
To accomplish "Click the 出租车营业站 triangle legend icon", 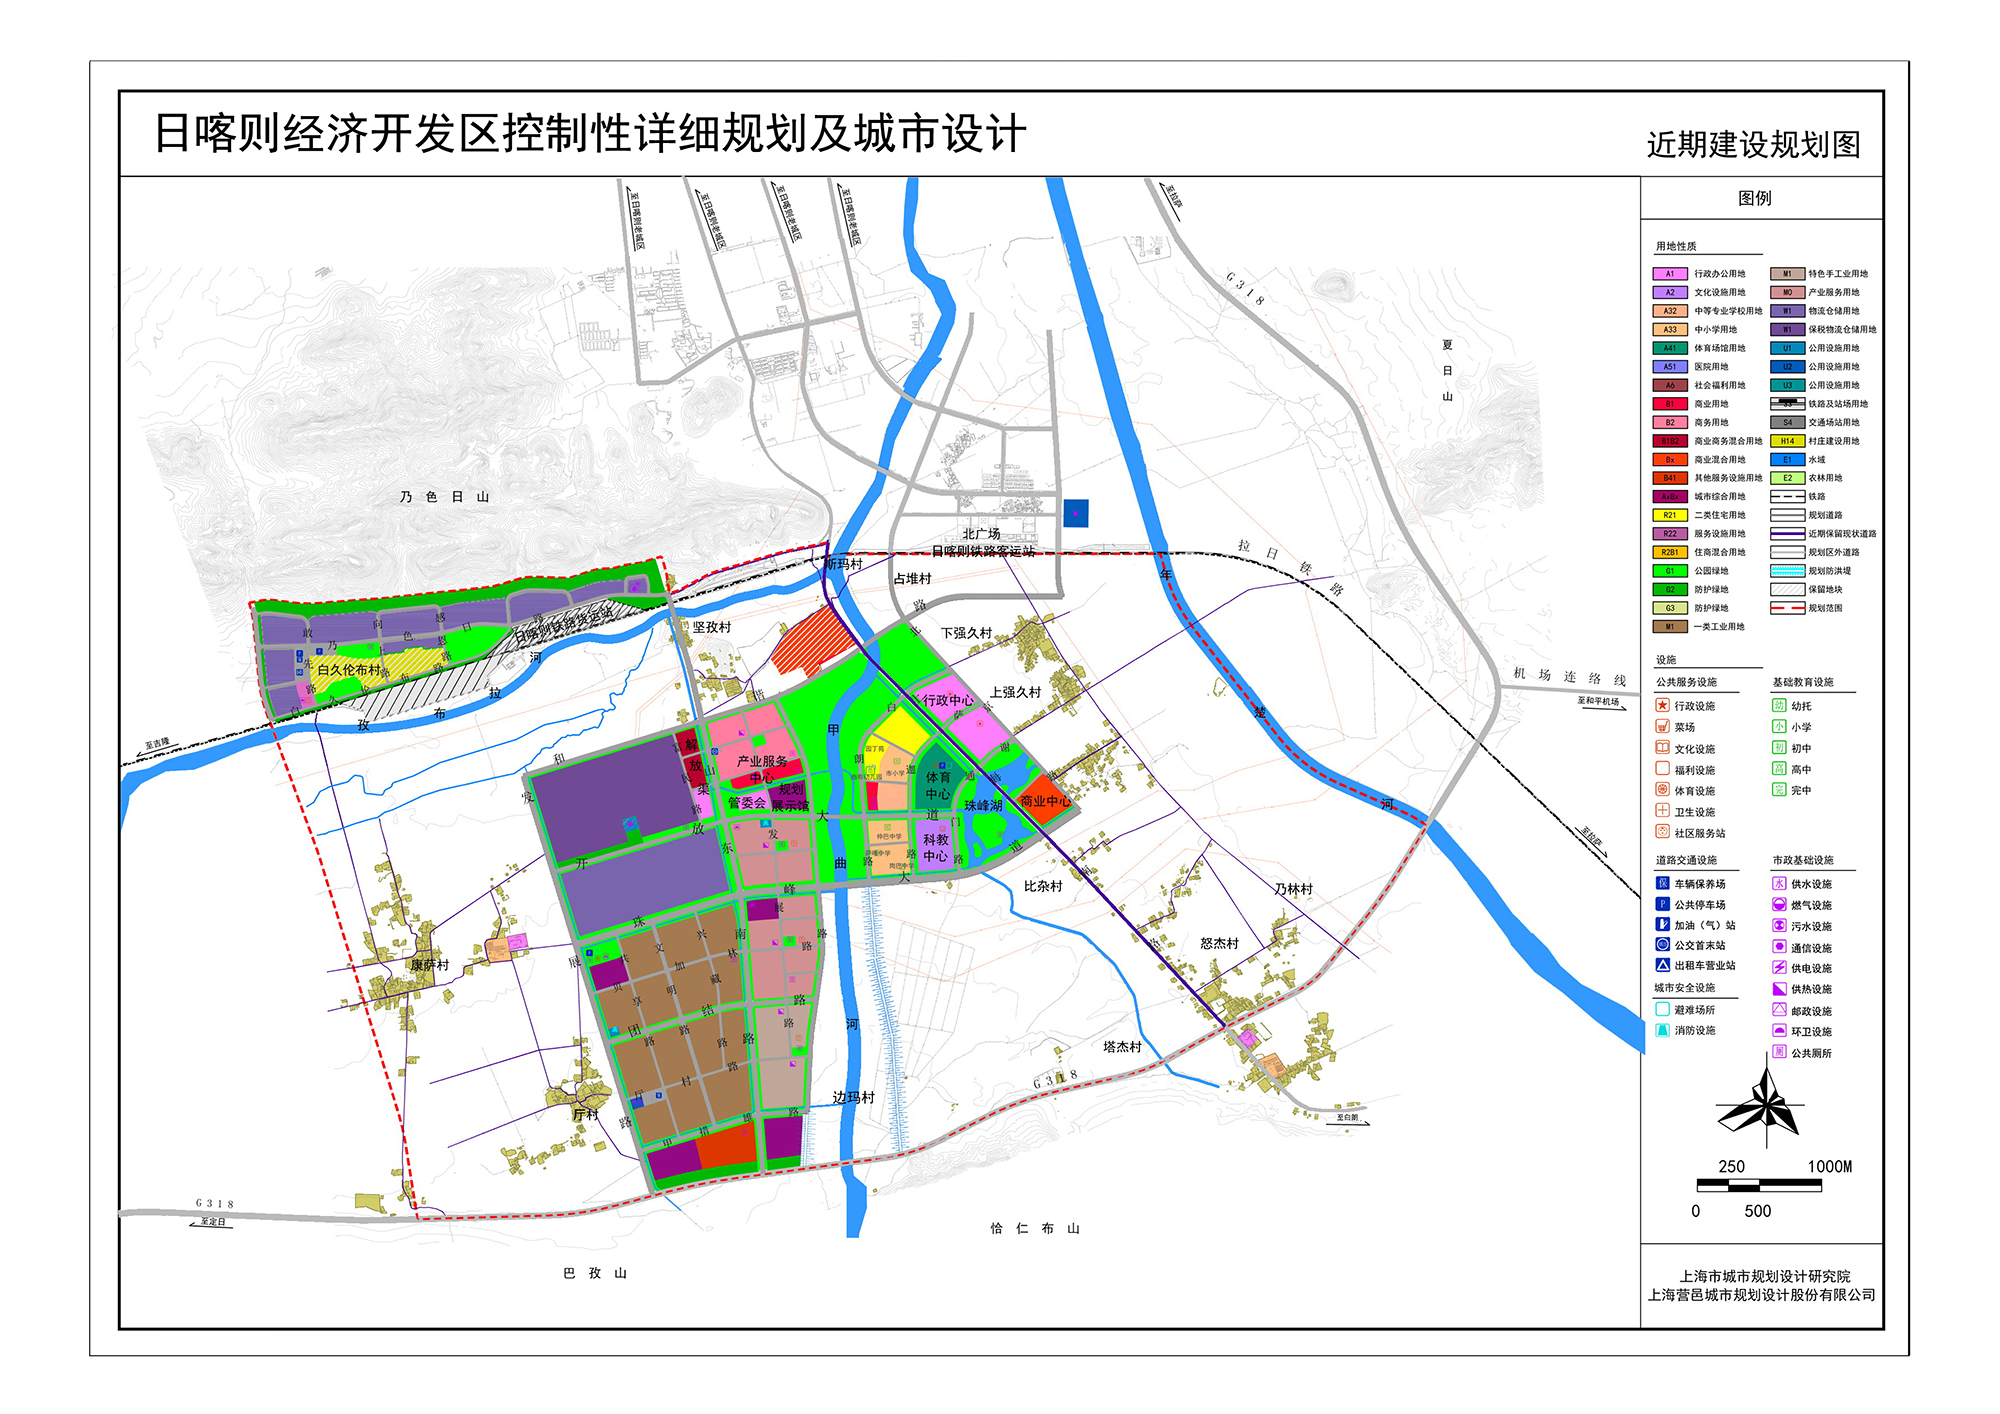I will [1662, 965].
